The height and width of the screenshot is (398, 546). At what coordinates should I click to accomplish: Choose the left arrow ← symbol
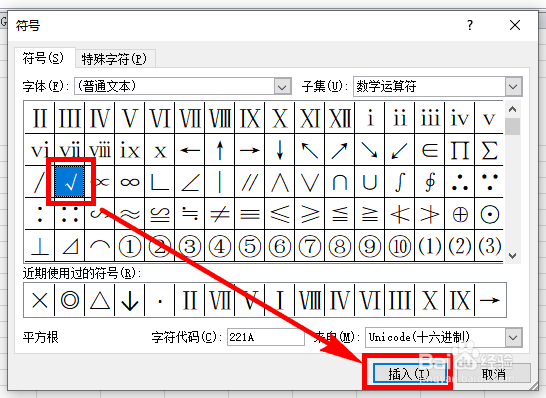[190, 149]
